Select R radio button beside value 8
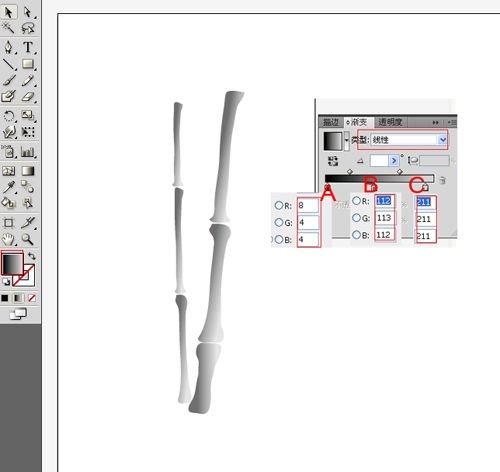Image resolution: width=500 pixels, height=472 pixels. click(279, 205)
